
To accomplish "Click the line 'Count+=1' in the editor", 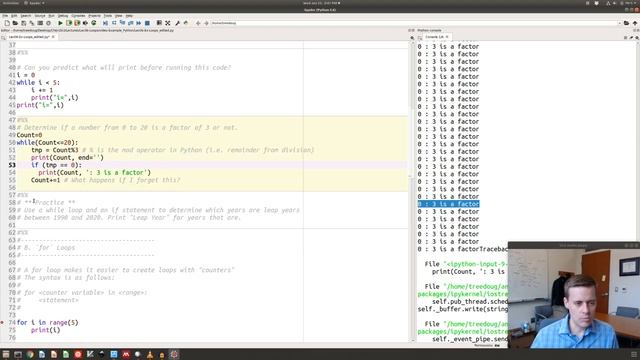I will pos(45,180).
